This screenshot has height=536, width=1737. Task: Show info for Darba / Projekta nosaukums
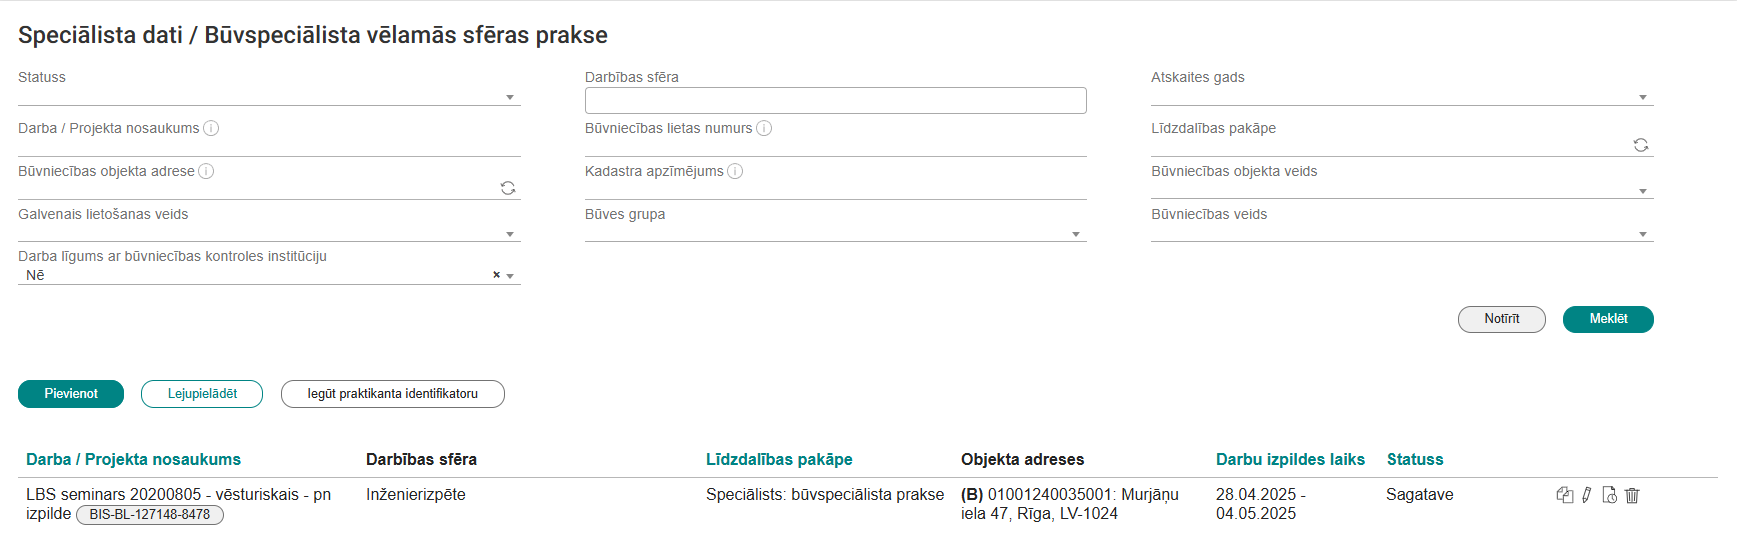tap(211, 128)
